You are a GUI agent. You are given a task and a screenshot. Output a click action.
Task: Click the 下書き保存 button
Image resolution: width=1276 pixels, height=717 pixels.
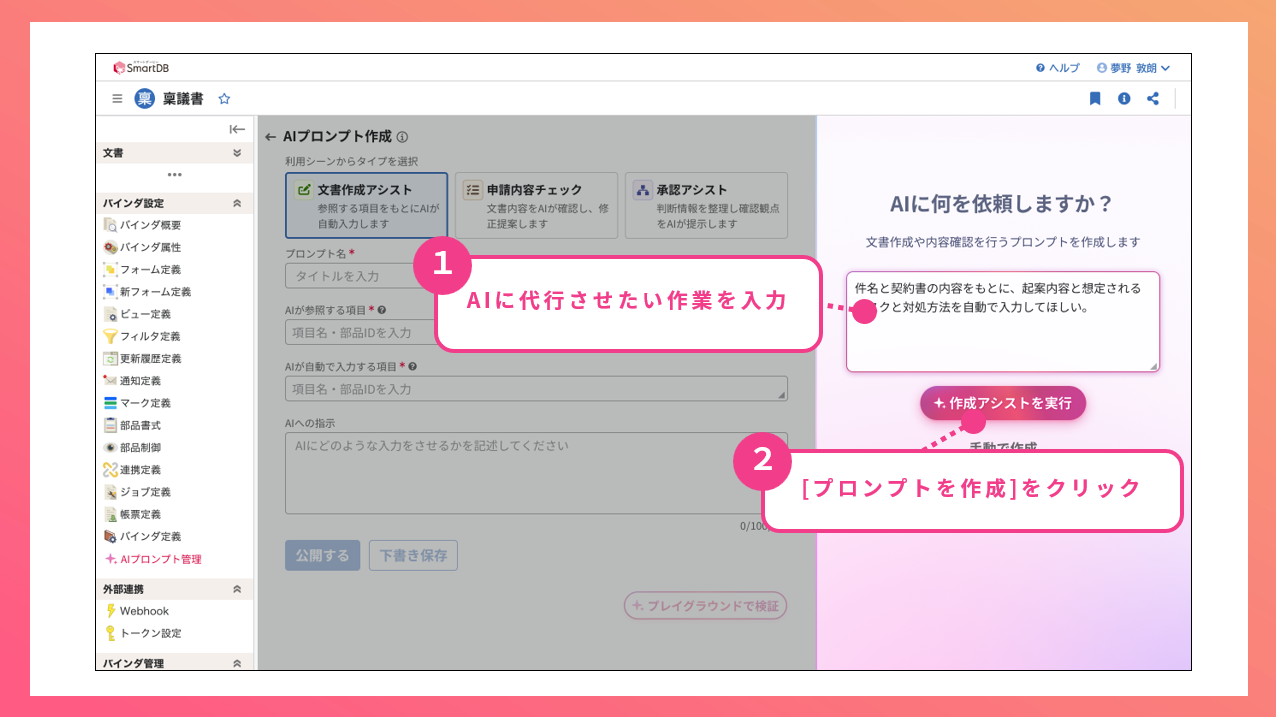[413, 556]
